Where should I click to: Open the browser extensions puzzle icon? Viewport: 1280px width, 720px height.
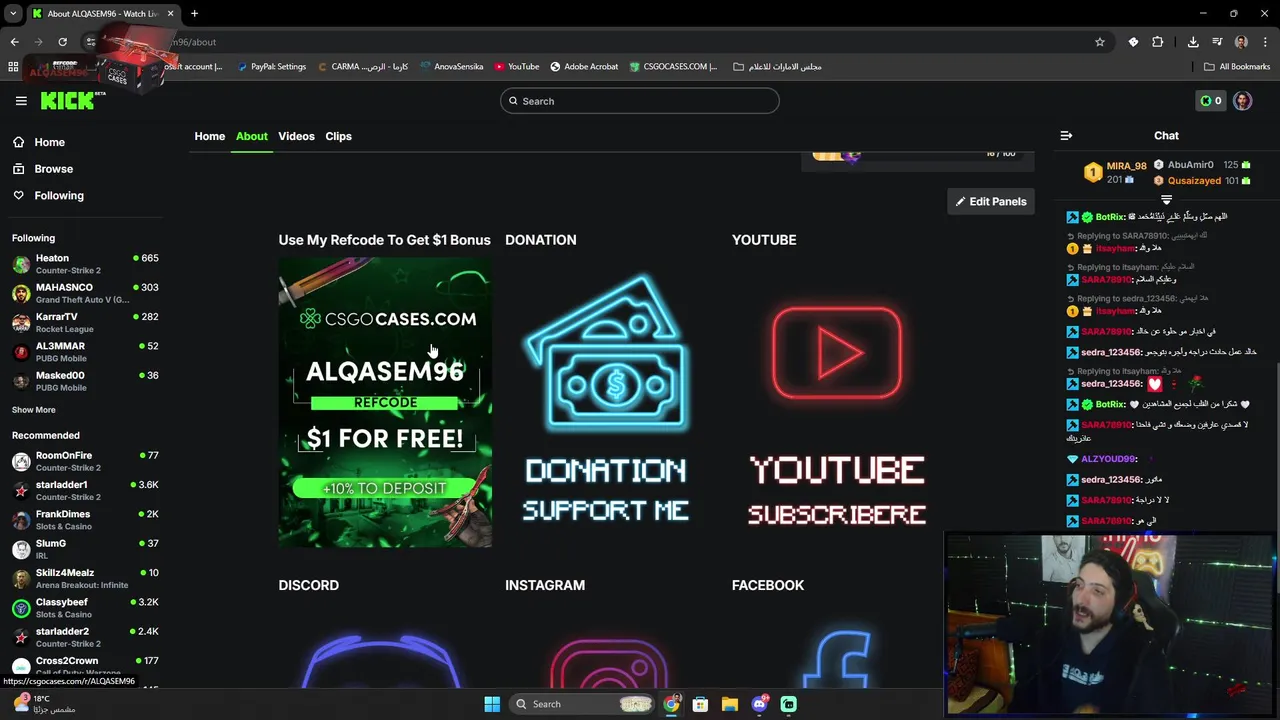click(x=1158, y=42)
